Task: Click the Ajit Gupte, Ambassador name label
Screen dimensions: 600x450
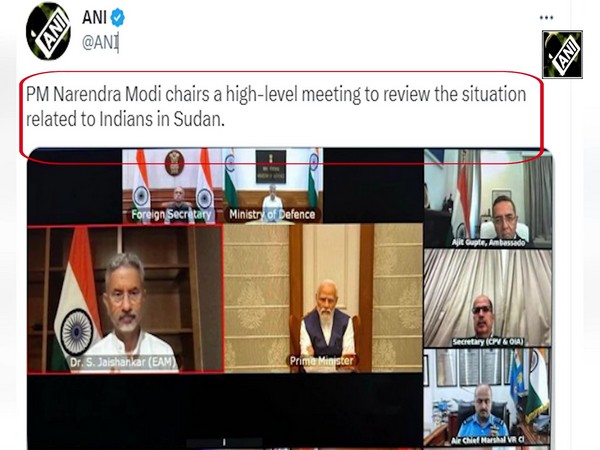Action: point(488,242)
